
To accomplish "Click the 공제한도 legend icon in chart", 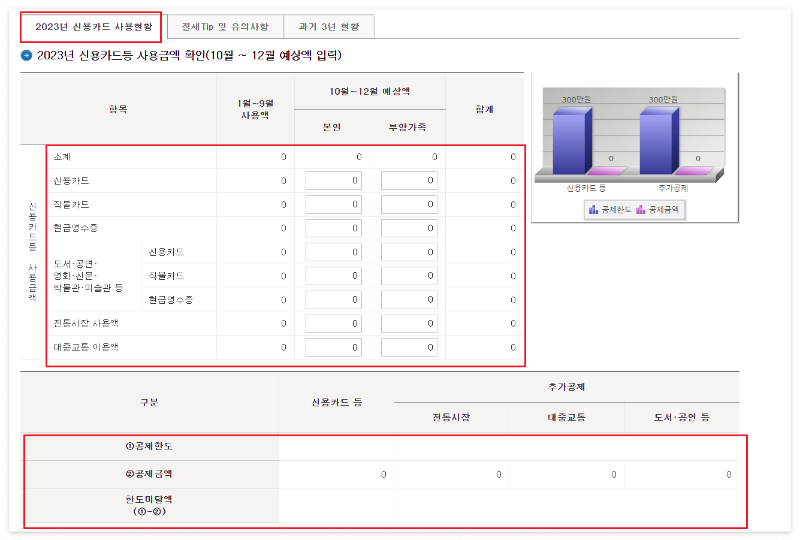I will [x=593, y=210].
